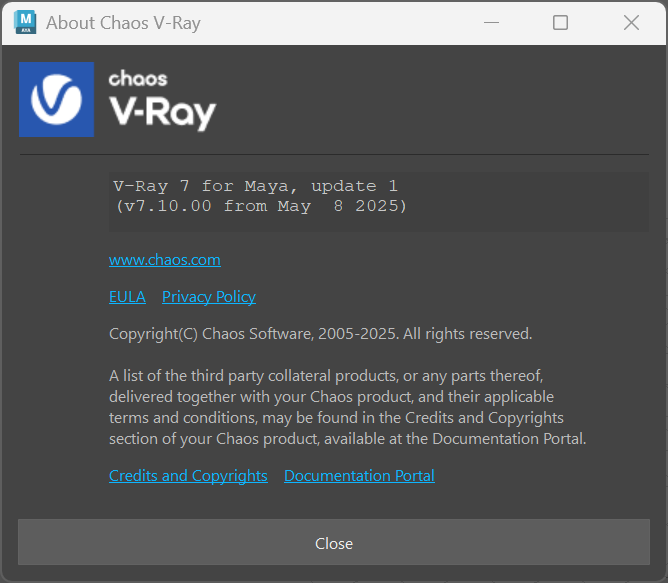This screenshot has width=668, height=583.
Task: View the Privacy Policy link
Action: point(208,297)
